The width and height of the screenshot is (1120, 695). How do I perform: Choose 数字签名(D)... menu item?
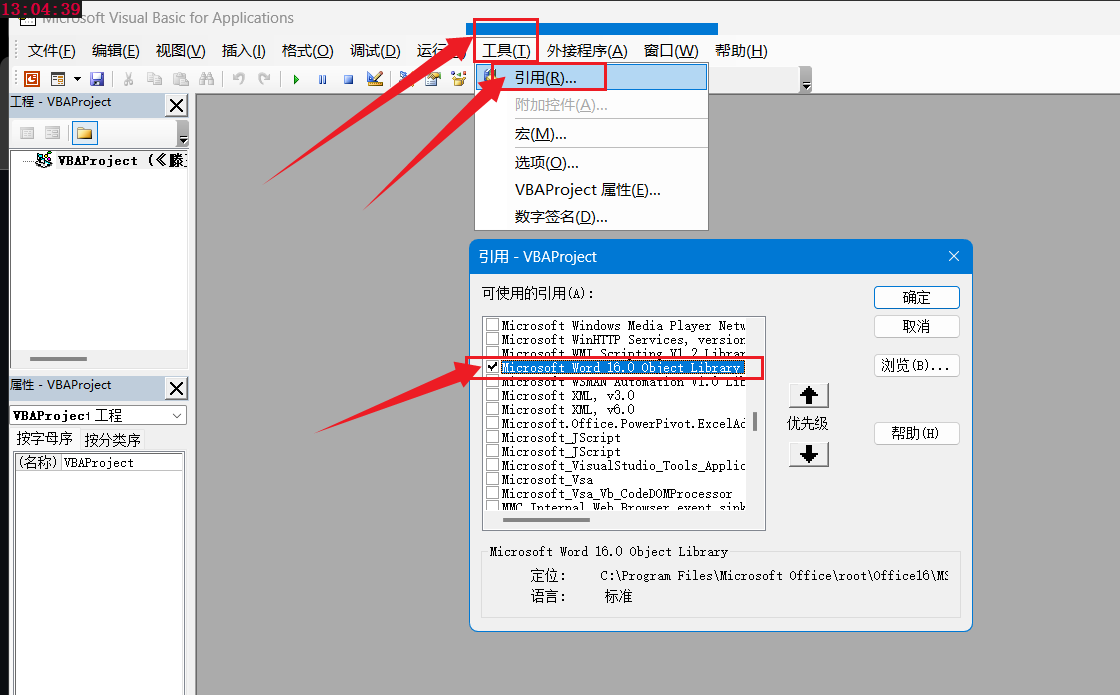point(591,216)
